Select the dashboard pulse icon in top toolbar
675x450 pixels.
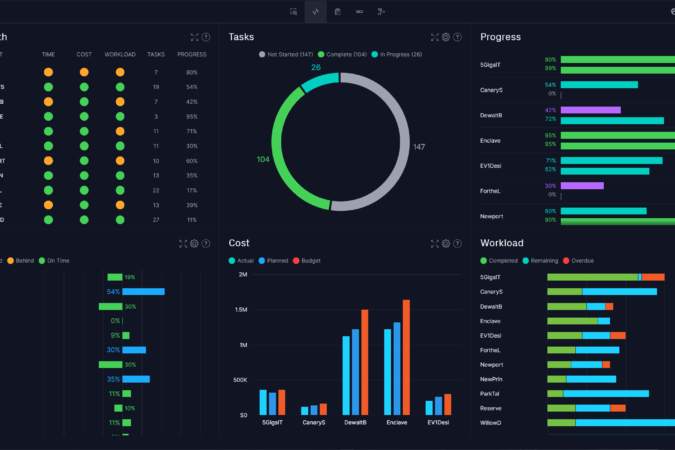[316, 12]
